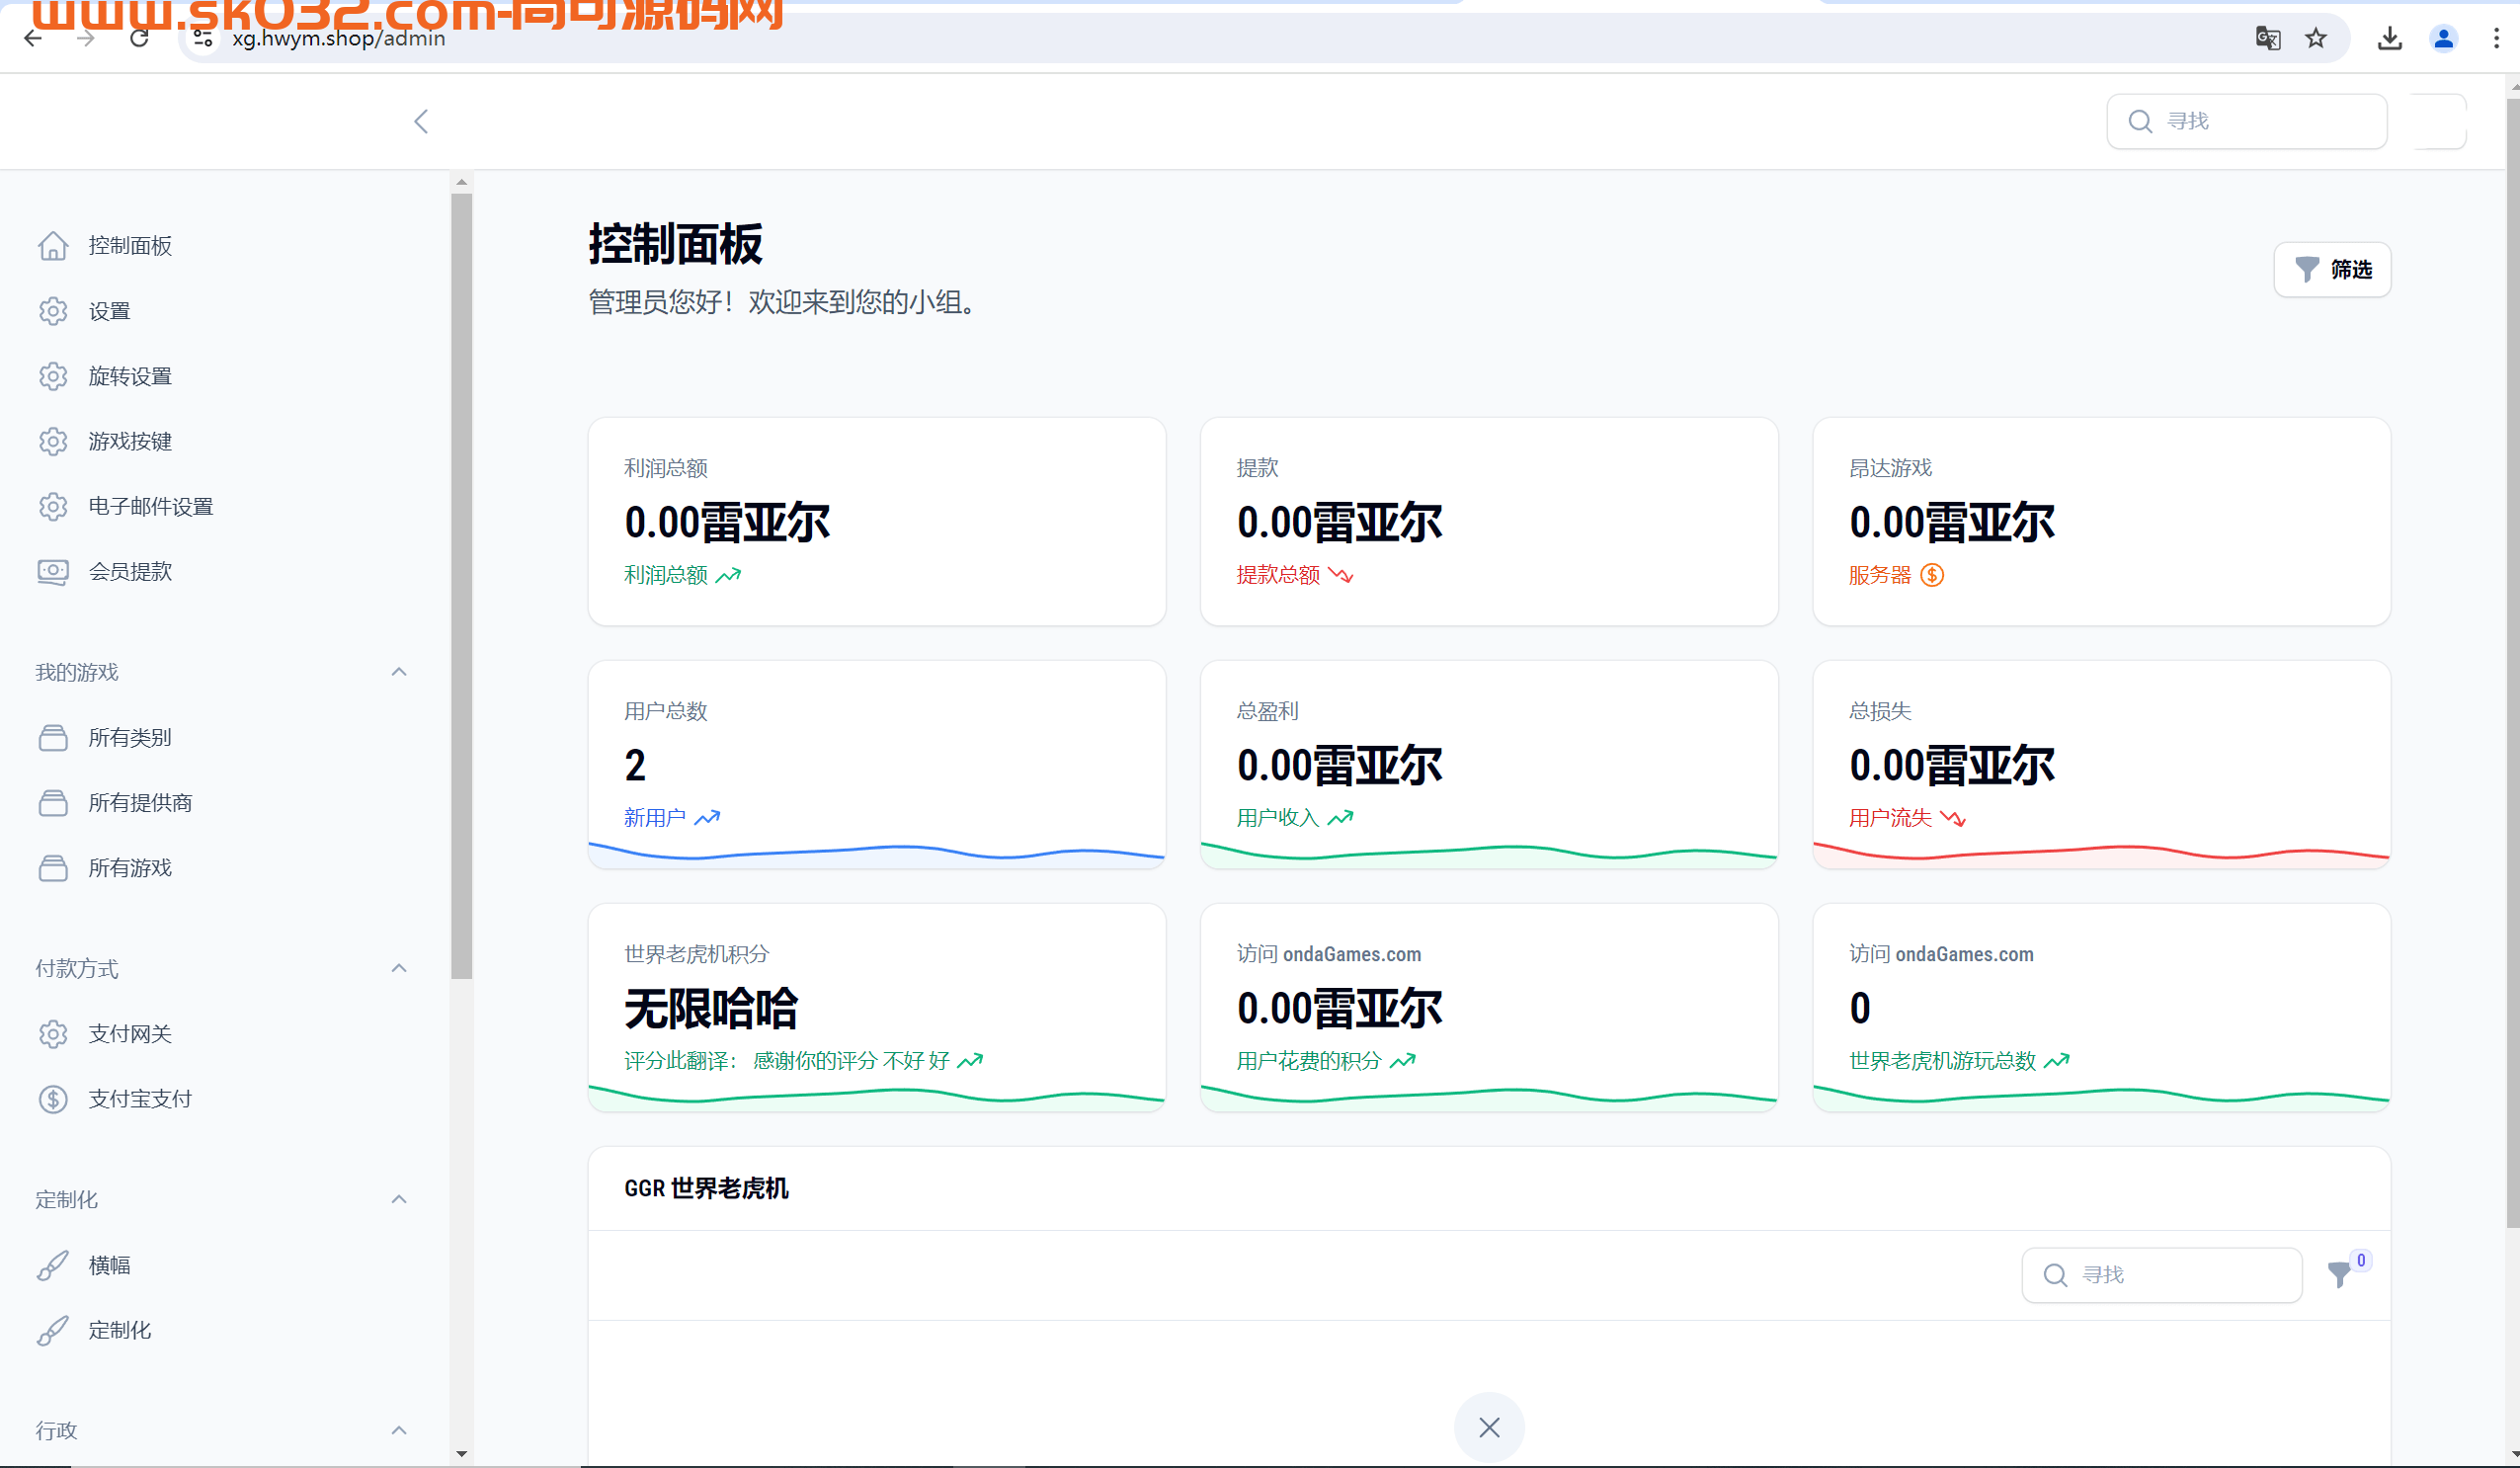
Task: Click the gear icon beside 电子邮件设置
Action: [53, 507]
